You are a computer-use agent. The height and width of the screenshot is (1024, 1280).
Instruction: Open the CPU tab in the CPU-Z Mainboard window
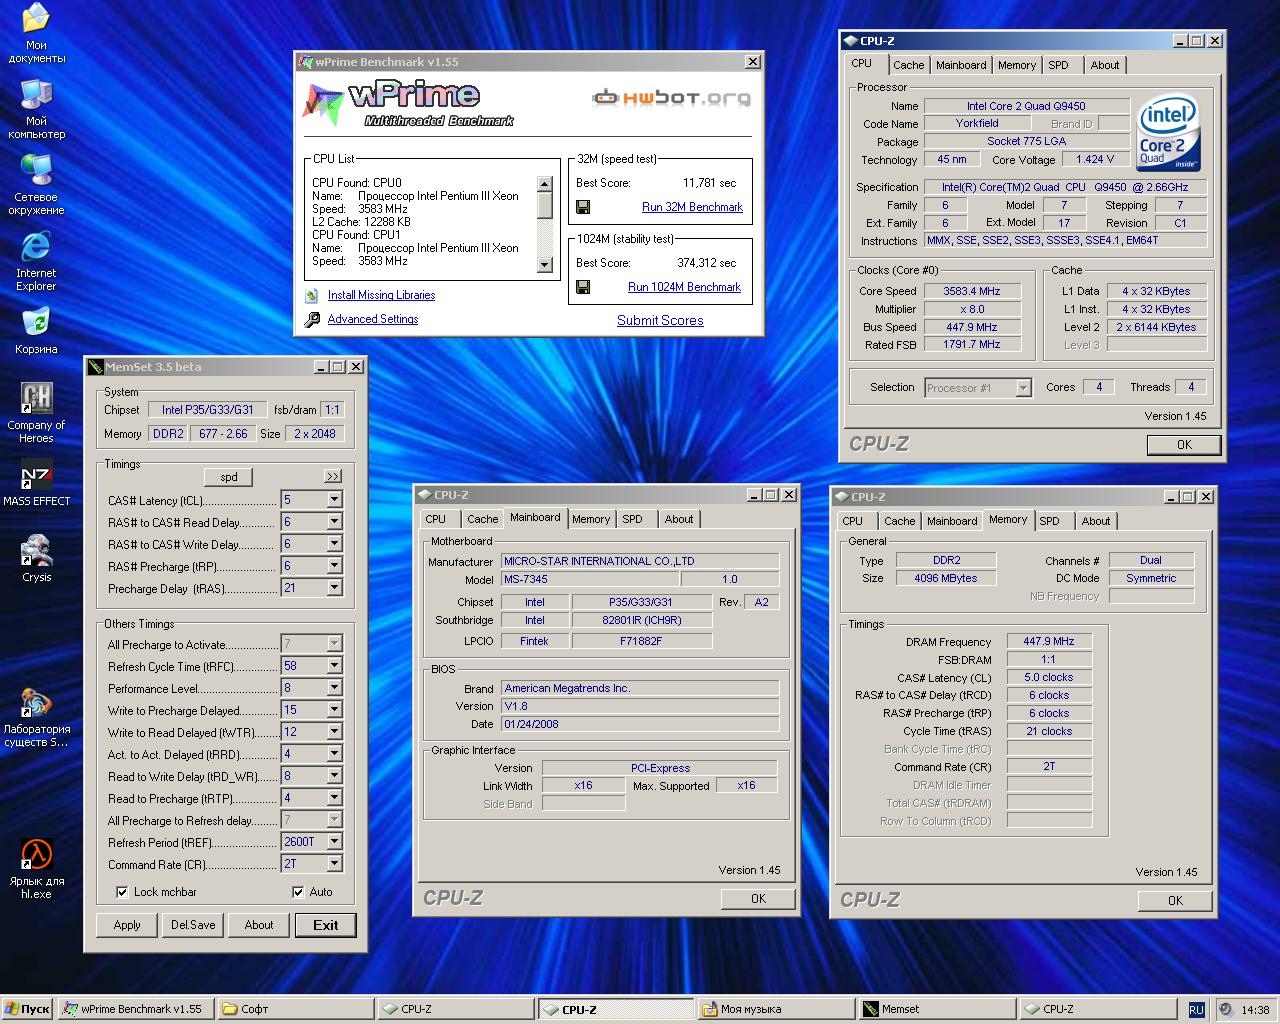(436, 519)
